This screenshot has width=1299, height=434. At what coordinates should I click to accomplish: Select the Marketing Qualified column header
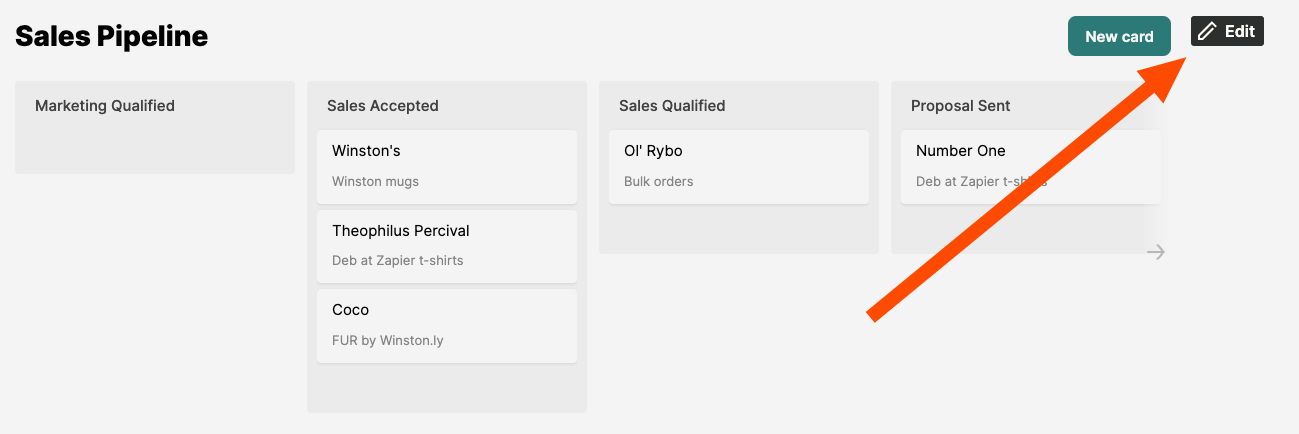coord(105,105)
